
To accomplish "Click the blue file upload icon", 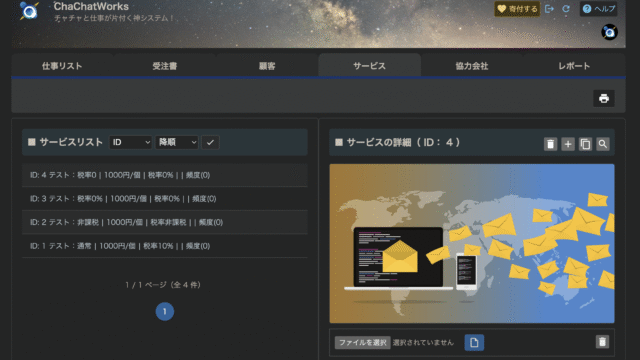I will 474,342.
